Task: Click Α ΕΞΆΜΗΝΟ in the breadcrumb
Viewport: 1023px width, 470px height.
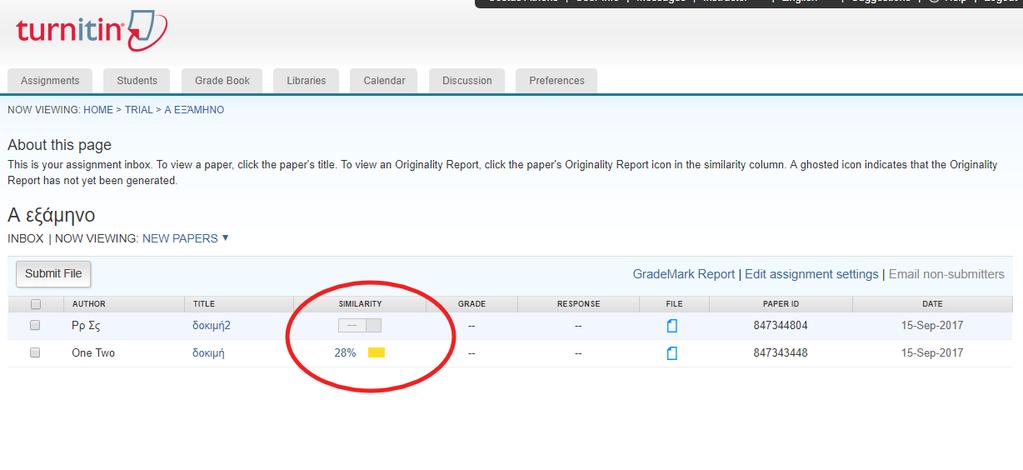Action: click(194, 110)
